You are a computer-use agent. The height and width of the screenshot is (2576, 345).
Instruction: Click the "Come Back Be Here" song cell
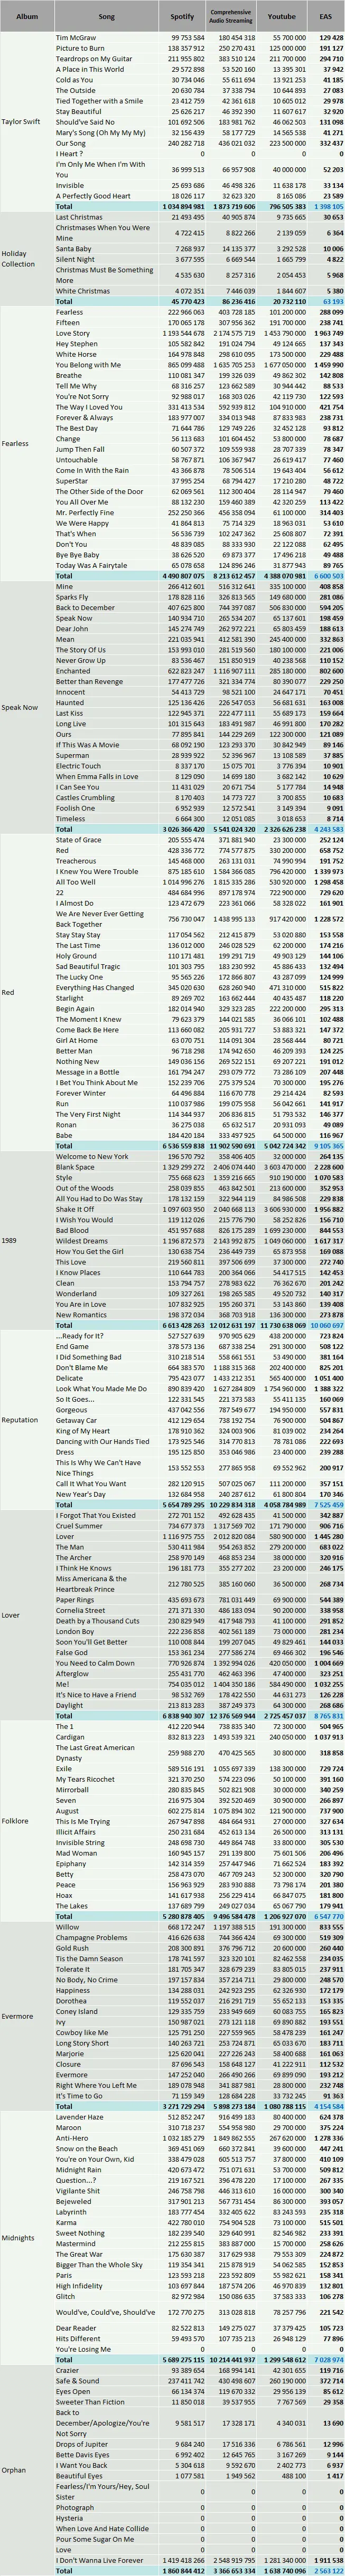106,1029
